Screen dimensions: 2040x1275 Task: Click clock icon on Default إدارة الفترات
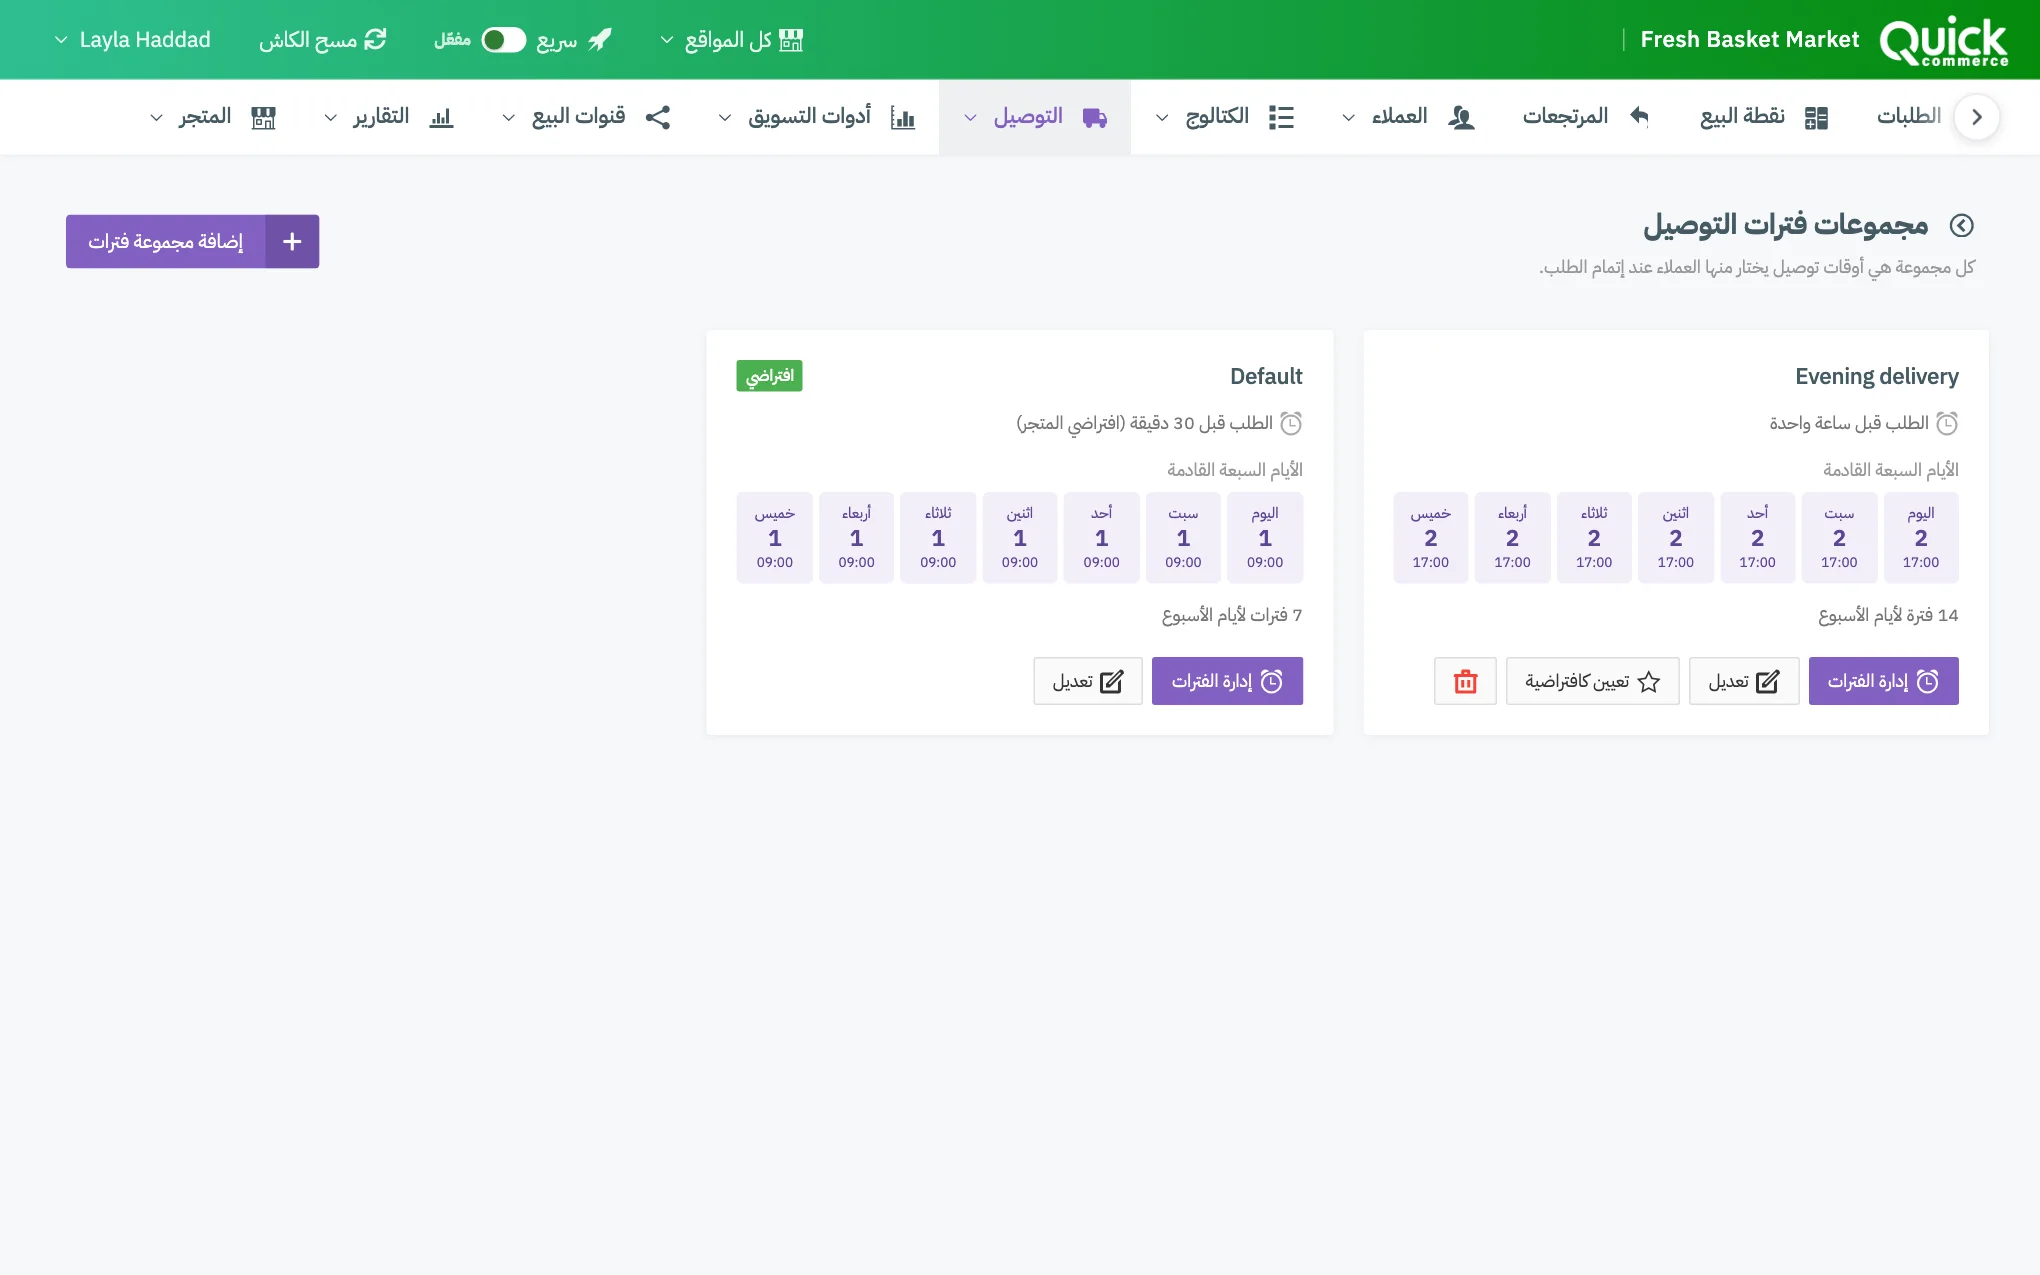[1272, 681]
